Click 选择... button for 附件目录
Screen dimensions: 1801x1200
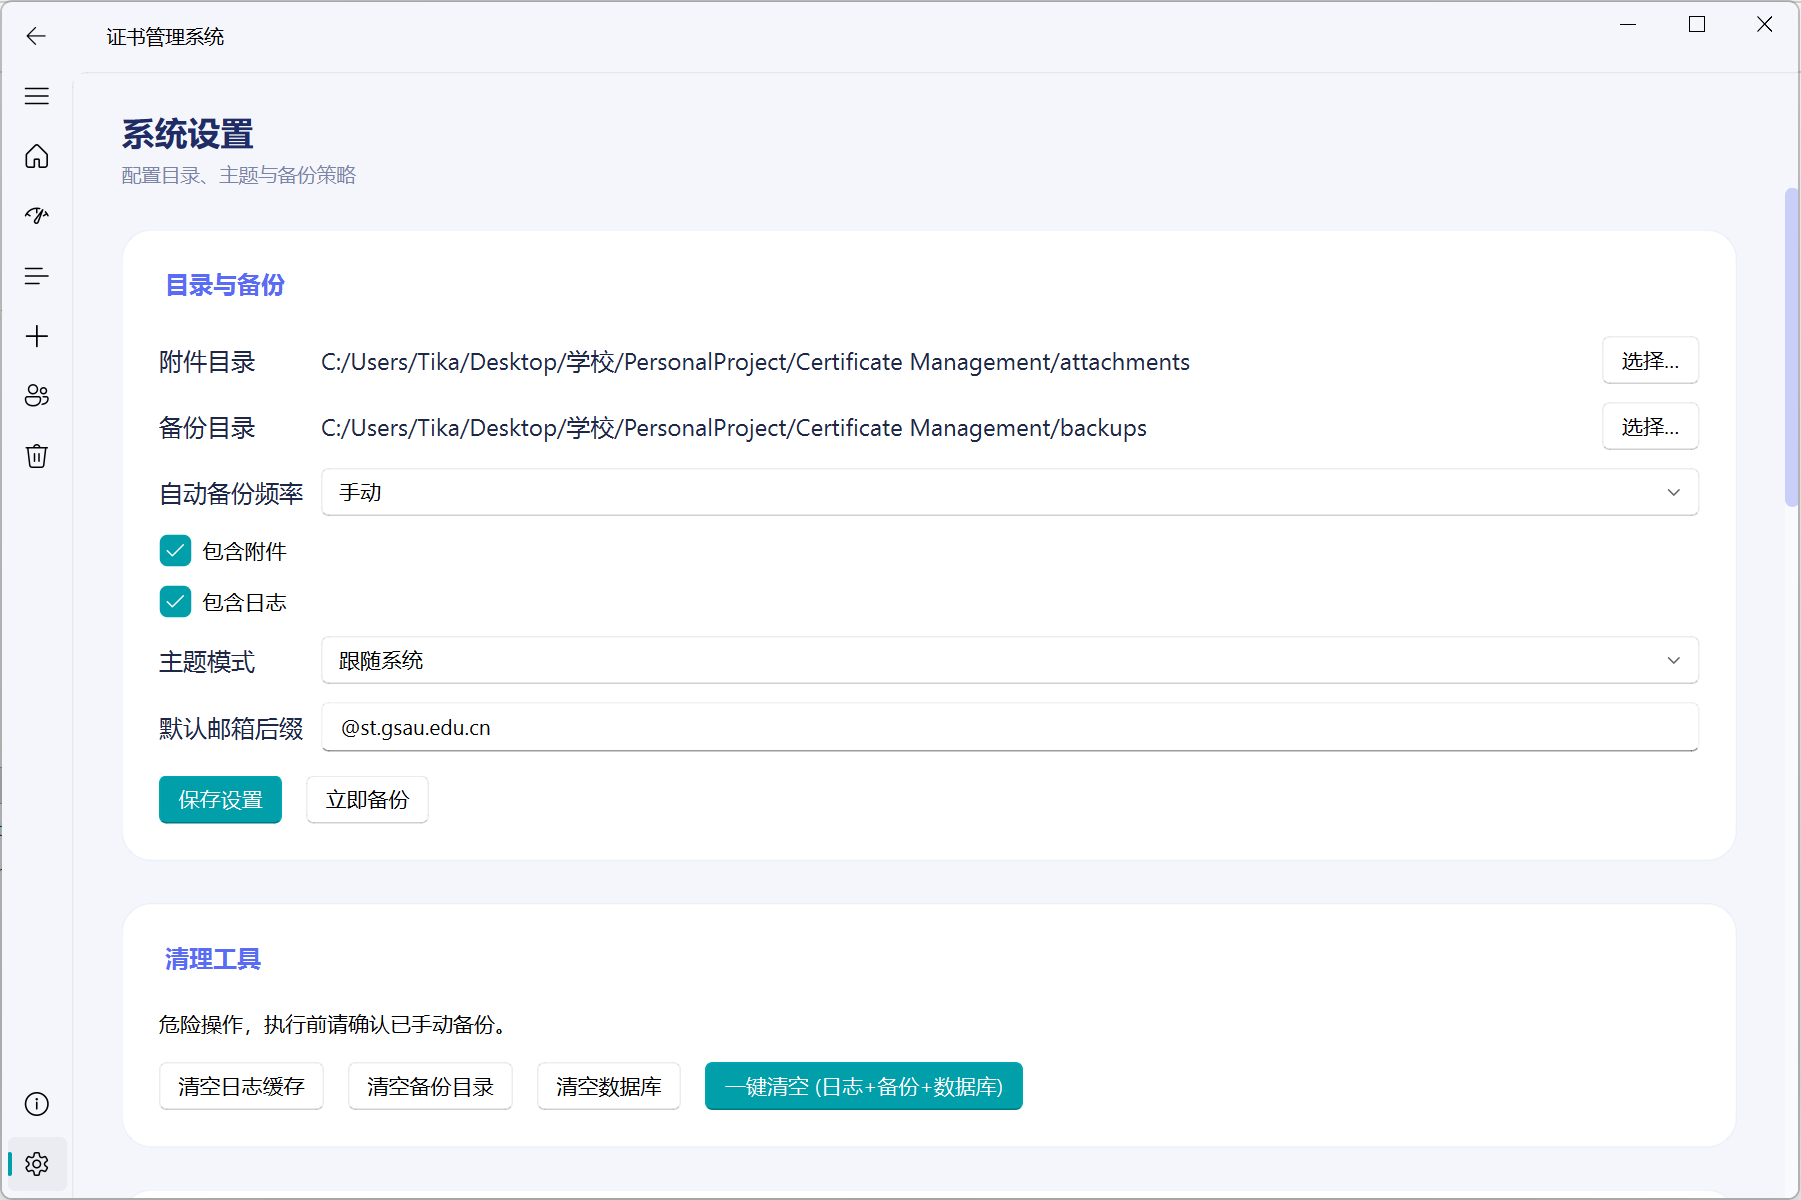point(1650,360)
